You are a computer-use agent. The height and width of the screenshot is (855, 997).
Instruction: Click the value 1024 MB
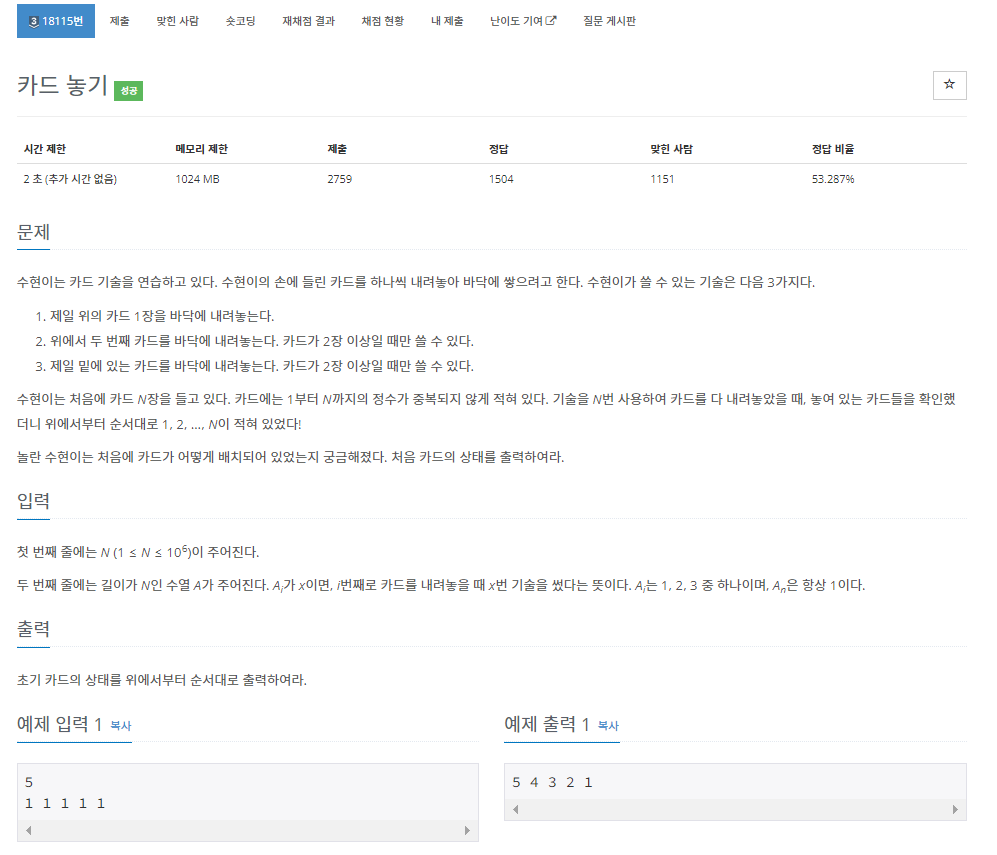point(198,179)
